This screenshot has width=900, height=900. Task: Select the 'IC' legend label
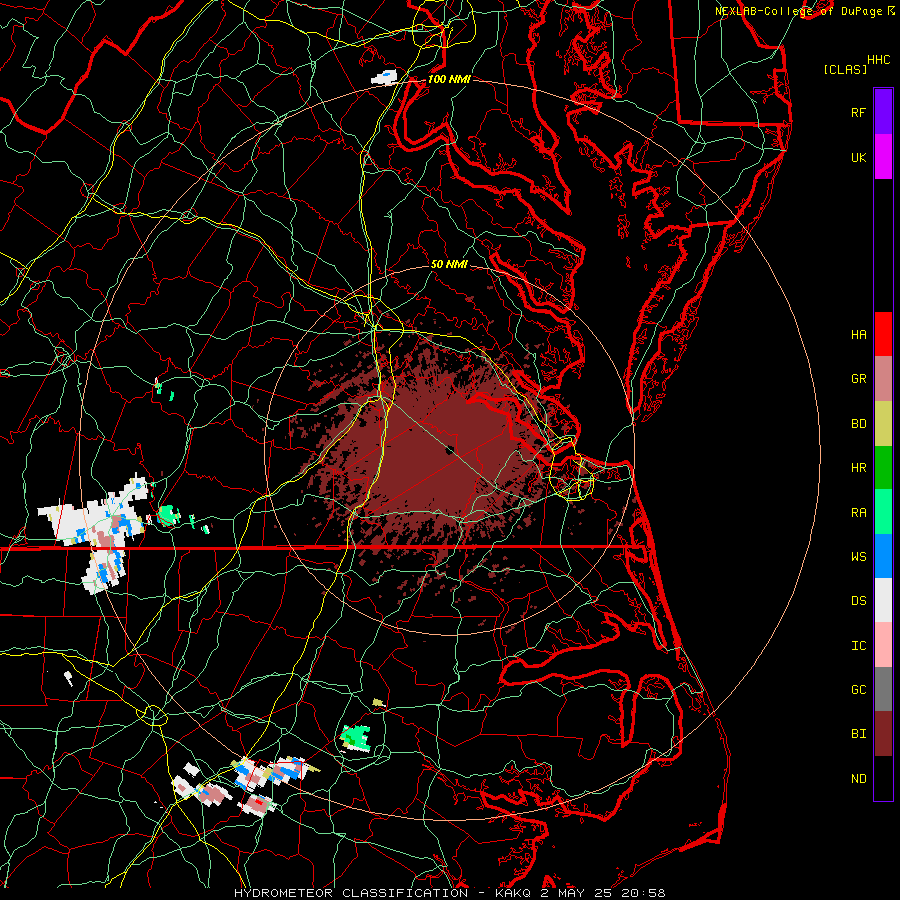[858, 646]
